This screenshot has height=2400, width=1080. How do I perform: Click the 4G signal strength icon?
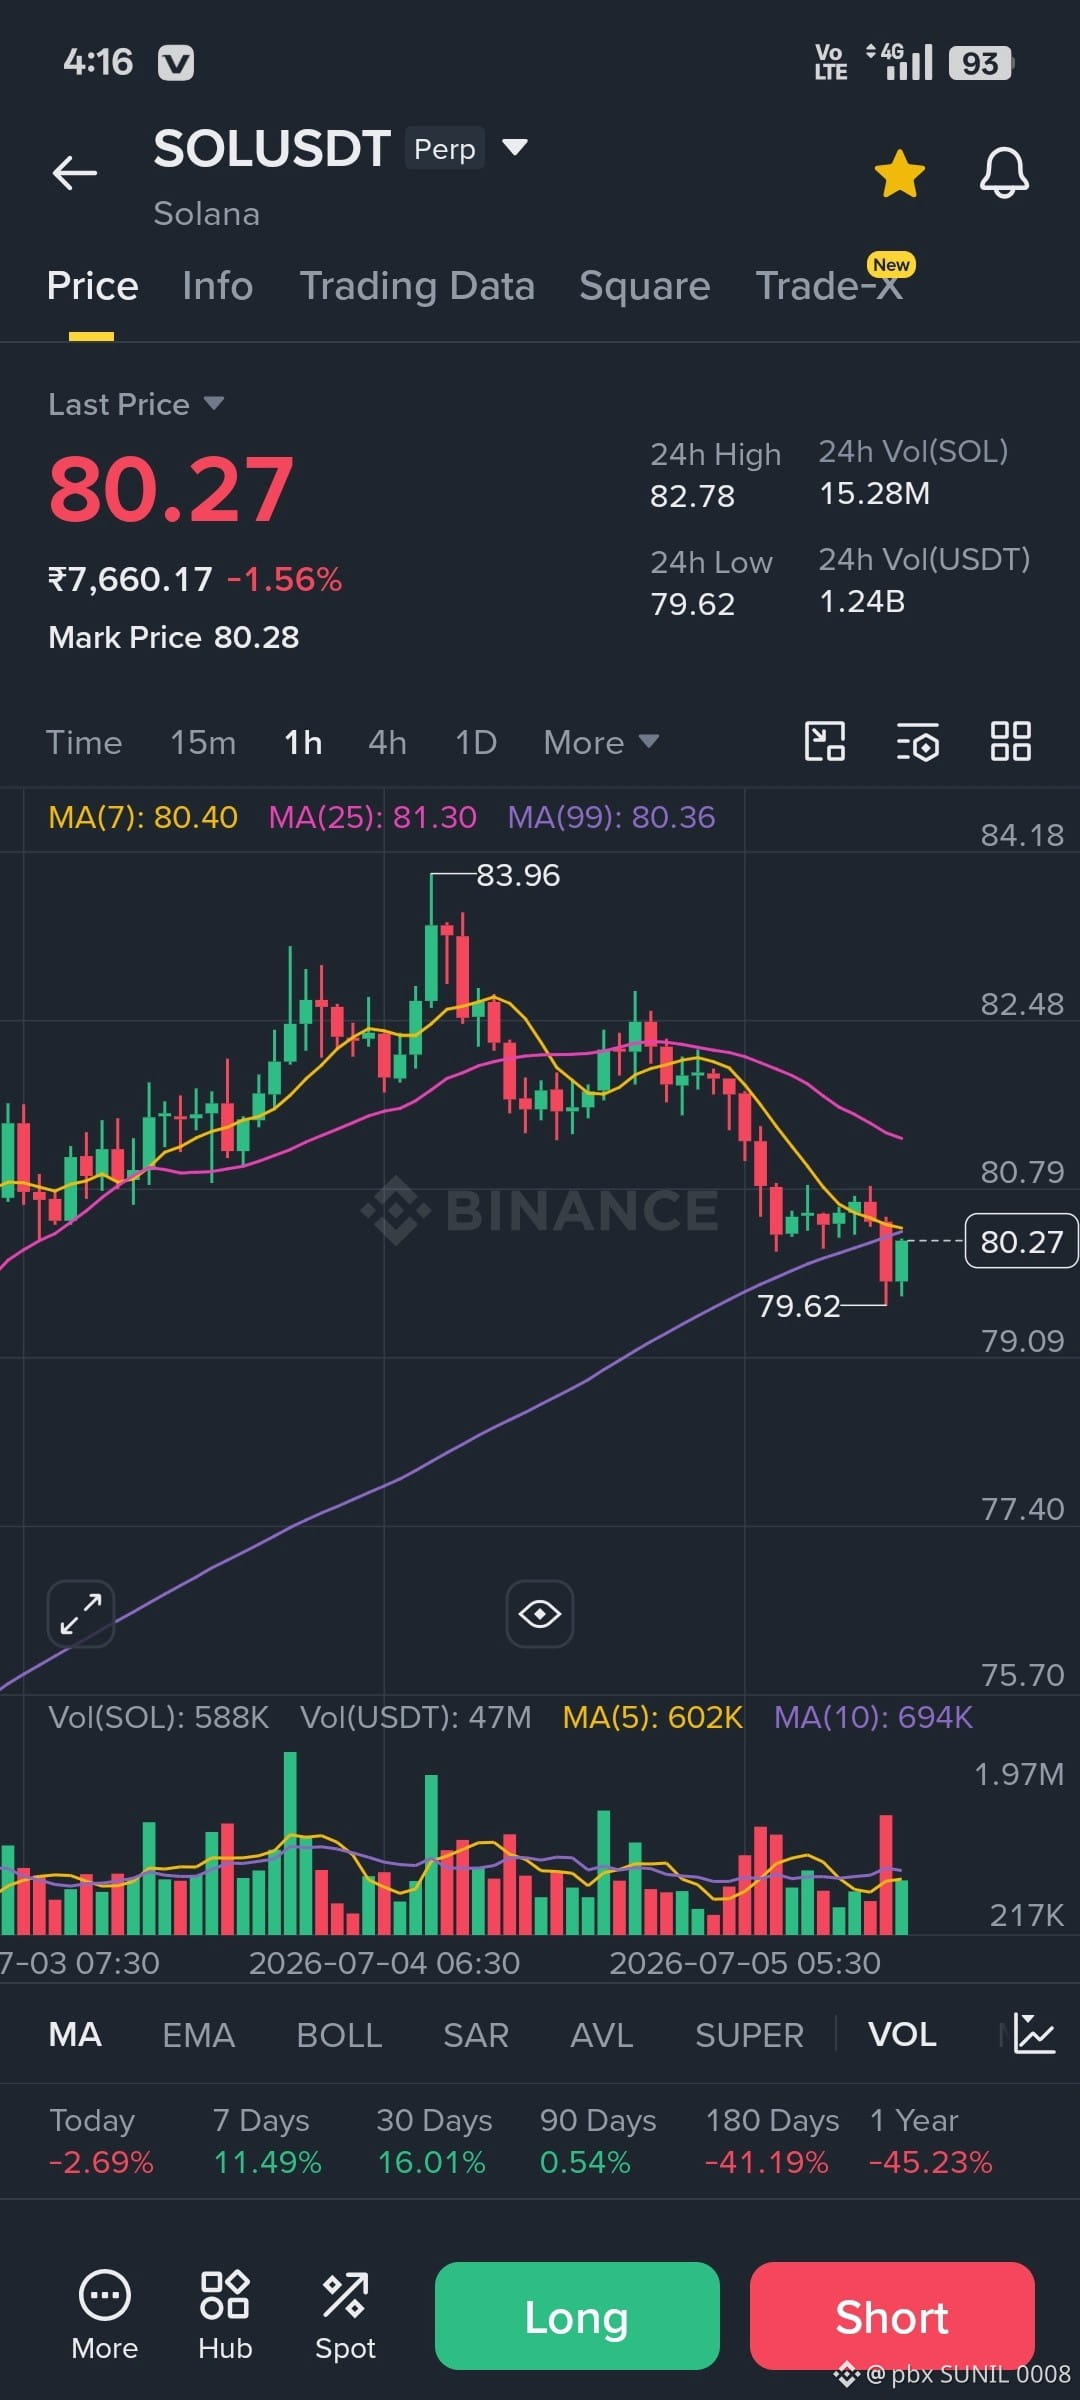[x=899, y=61]
